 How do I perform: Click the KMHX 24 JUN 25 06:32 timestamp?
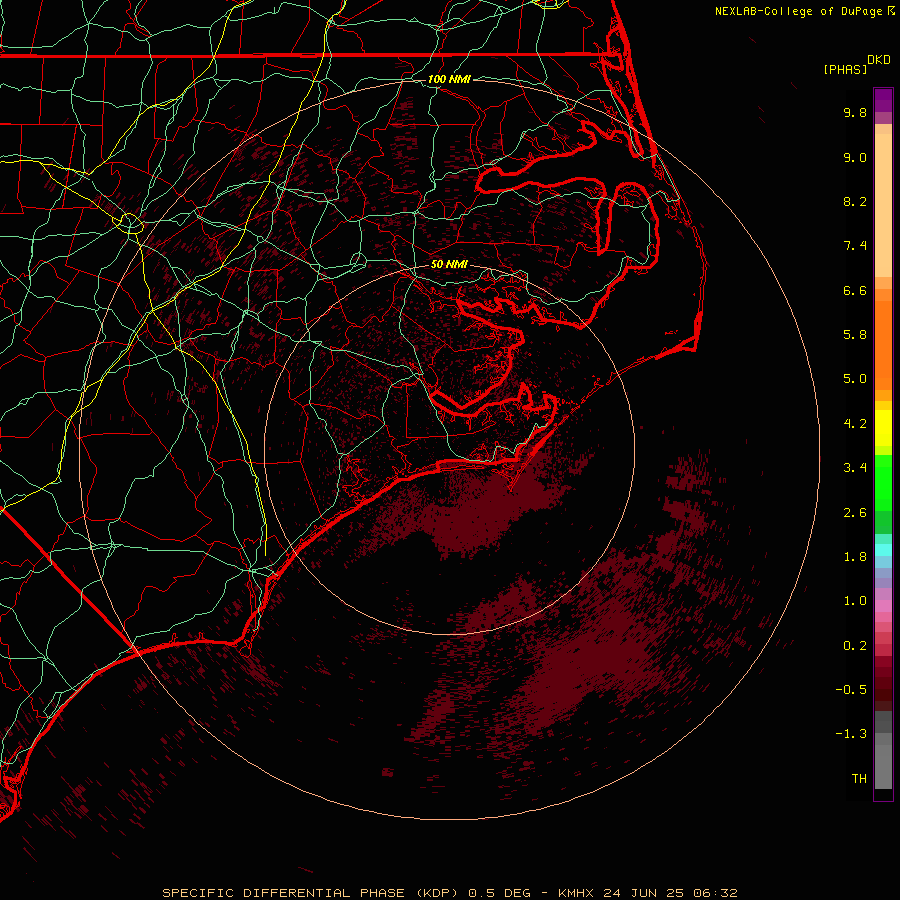(647, 893)
